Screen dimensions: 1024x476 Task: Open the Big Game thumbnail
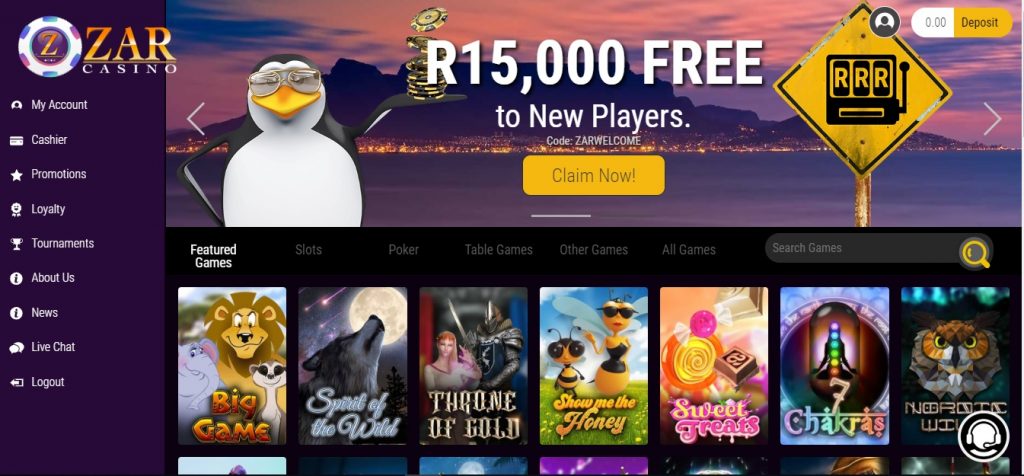pyautogui.click(x=232, y=366)
